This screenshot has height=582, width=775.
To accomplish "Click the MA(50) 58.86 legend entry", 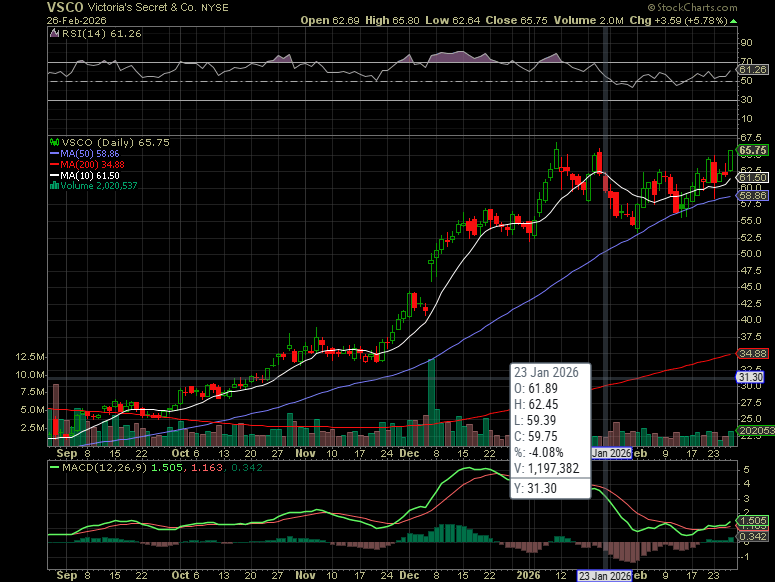I will point(85,154).
